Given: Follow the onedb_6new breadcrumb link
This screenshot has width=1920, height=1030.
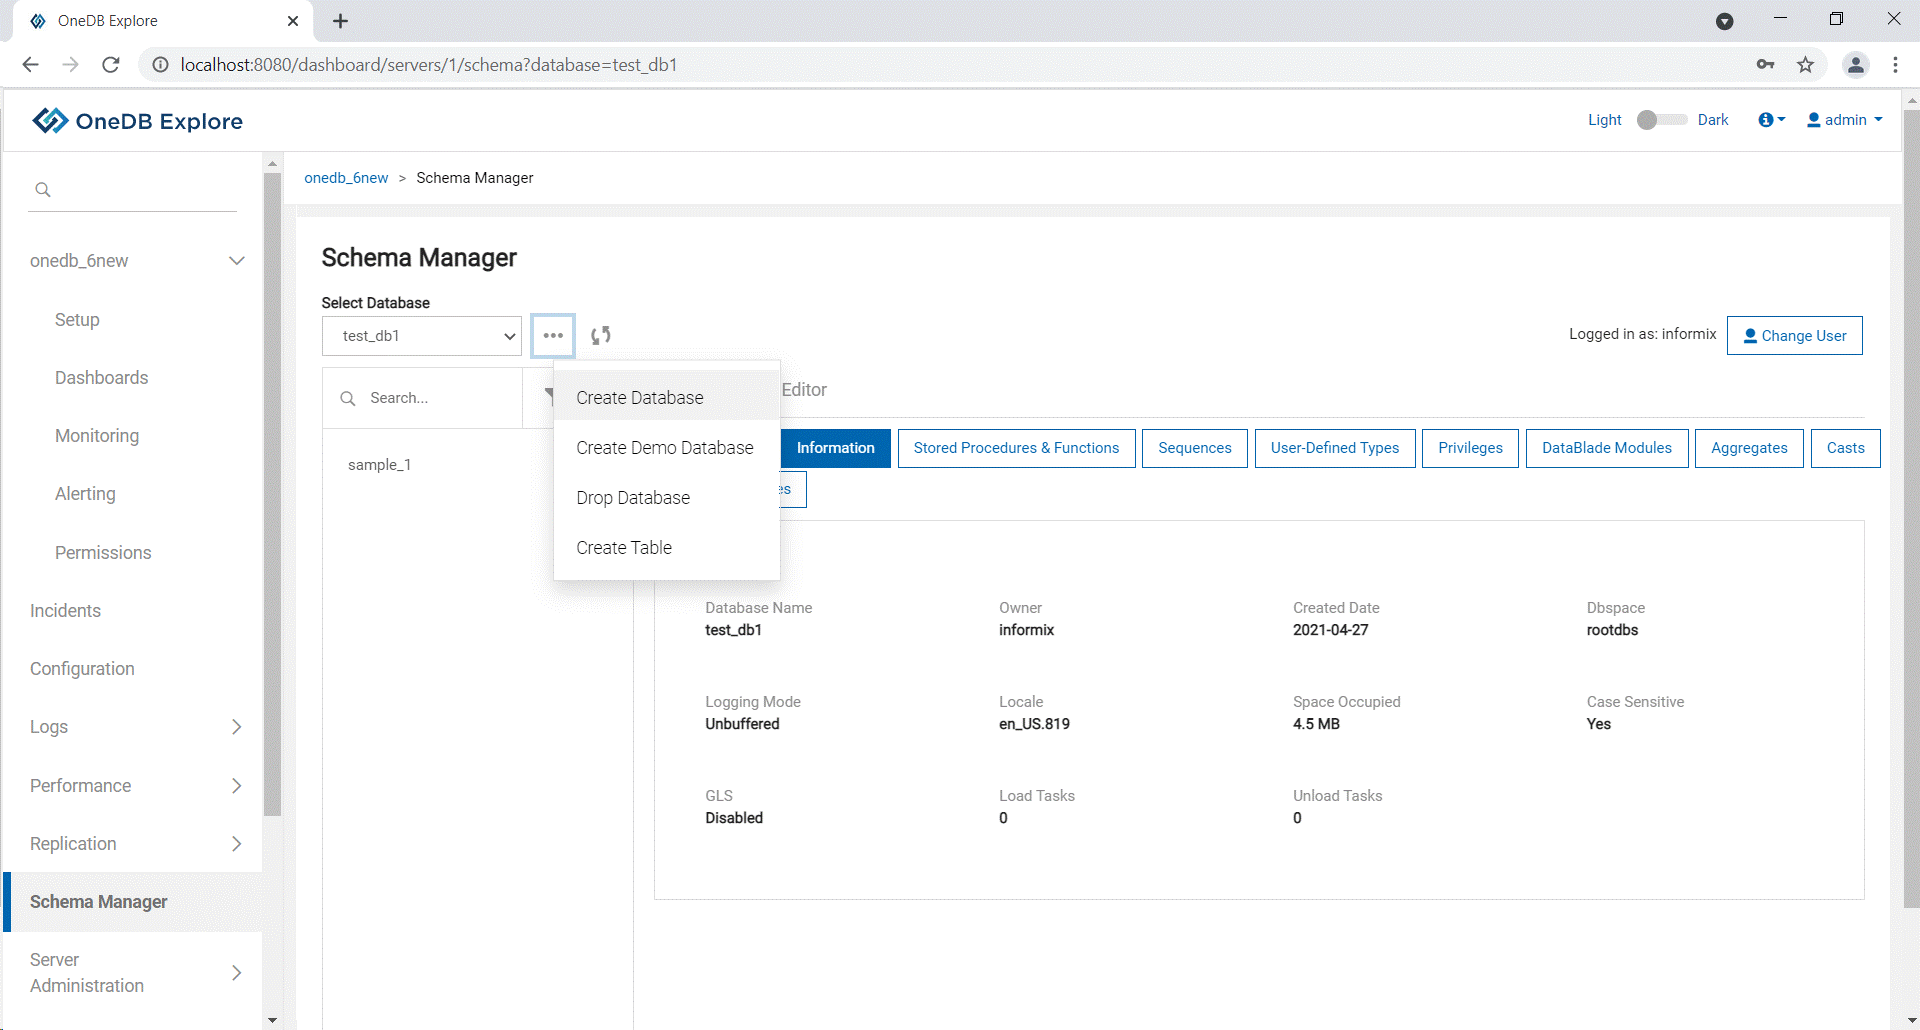Looking at the screenshot, I should coord(346,178).
